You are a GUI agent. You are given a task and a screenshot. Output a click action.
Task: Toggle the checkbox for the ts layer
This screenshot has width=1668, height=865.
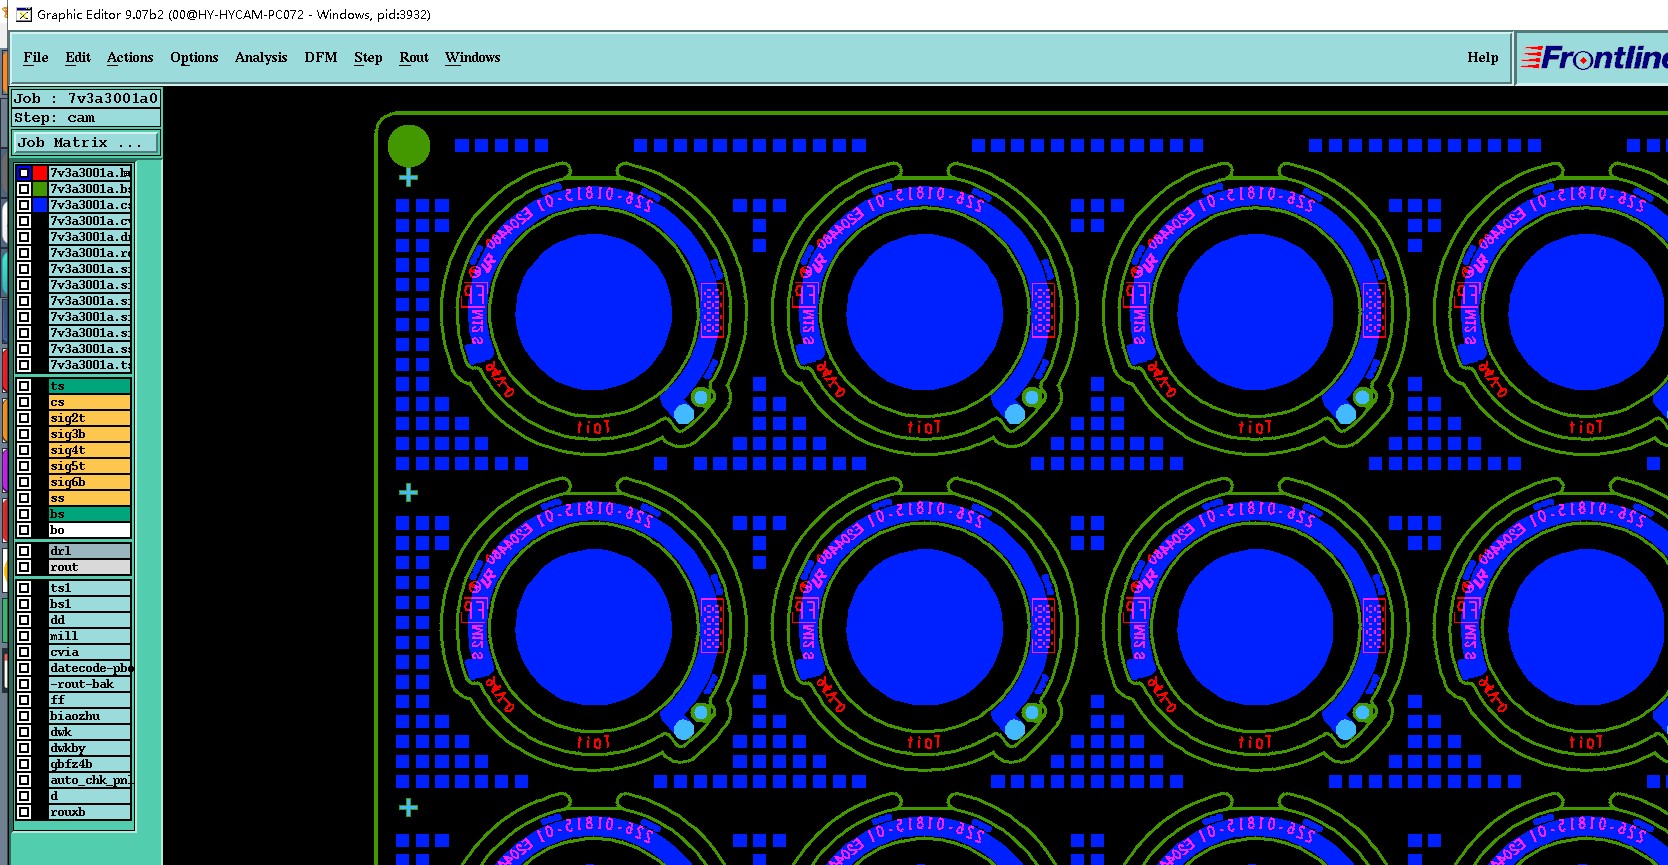[24, 386]
